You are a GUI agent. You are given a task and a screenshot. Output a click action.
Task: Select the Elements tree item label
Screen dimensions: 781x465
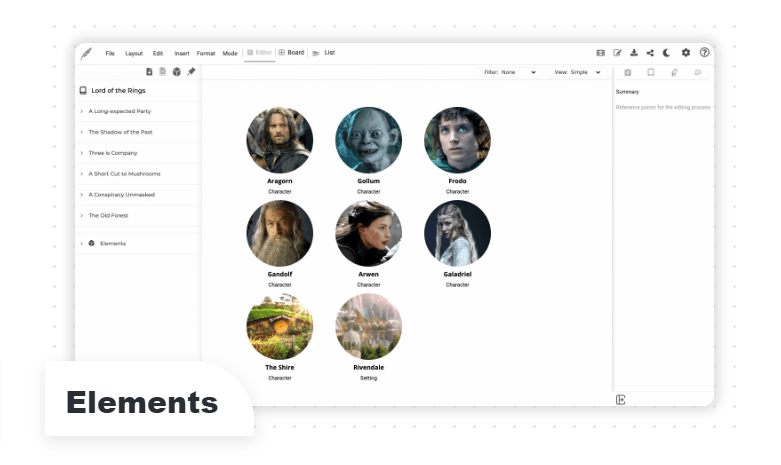(x=113, y=243)
